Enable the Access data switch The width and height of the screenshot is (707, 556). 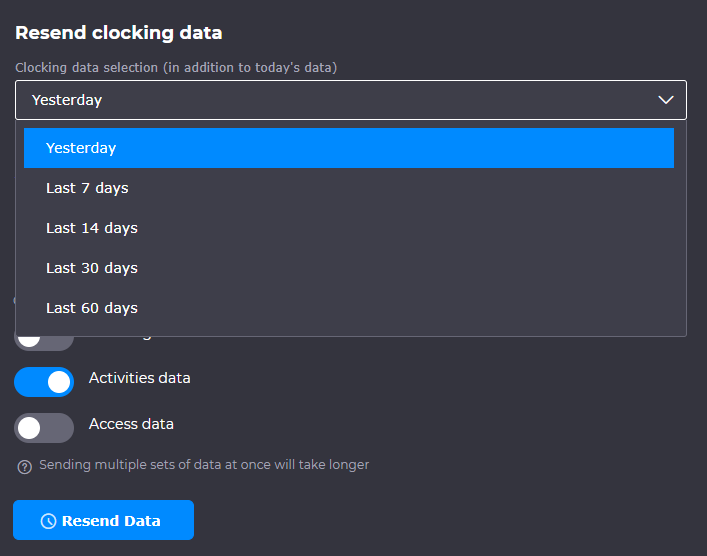(44, 427)
